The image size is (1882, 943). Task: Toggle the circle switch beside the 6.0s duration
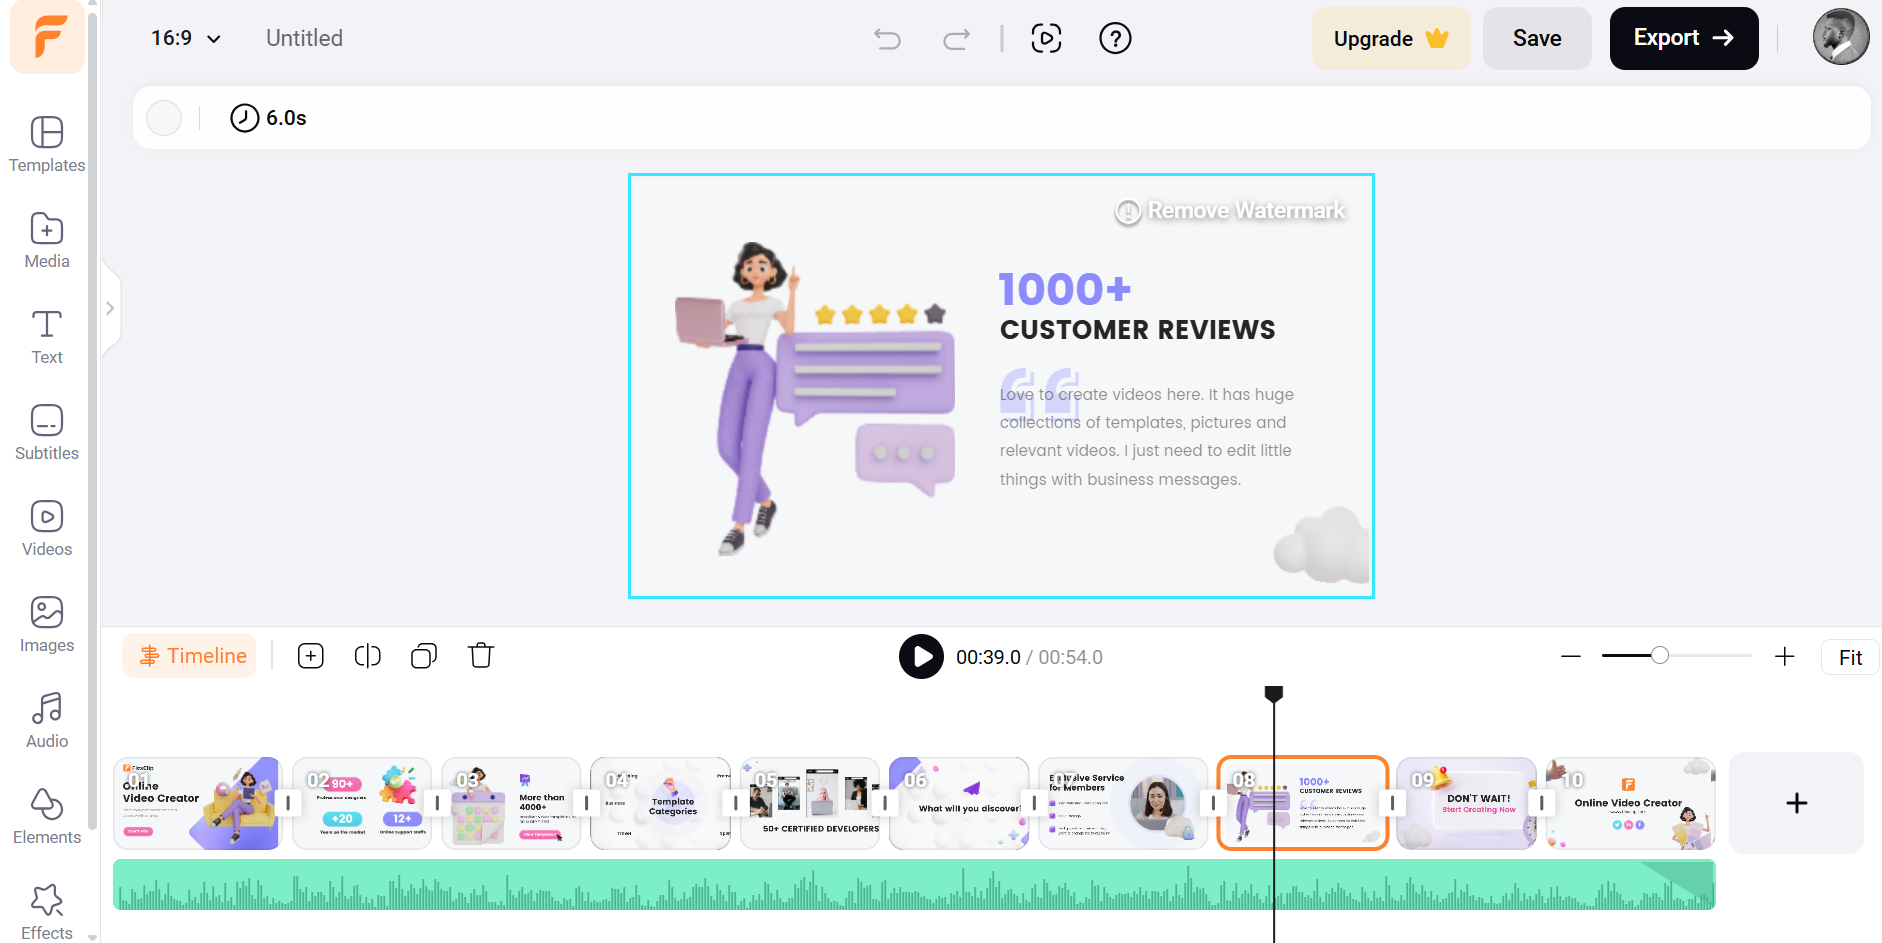point(163,117)
